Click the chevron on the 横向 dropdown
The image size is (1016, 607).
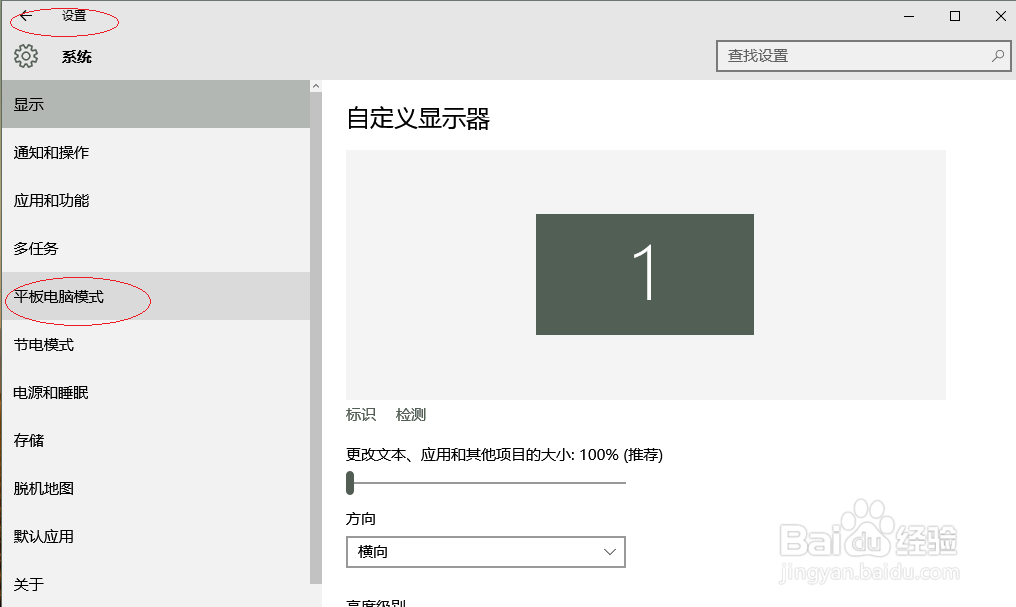pos(608,551)
